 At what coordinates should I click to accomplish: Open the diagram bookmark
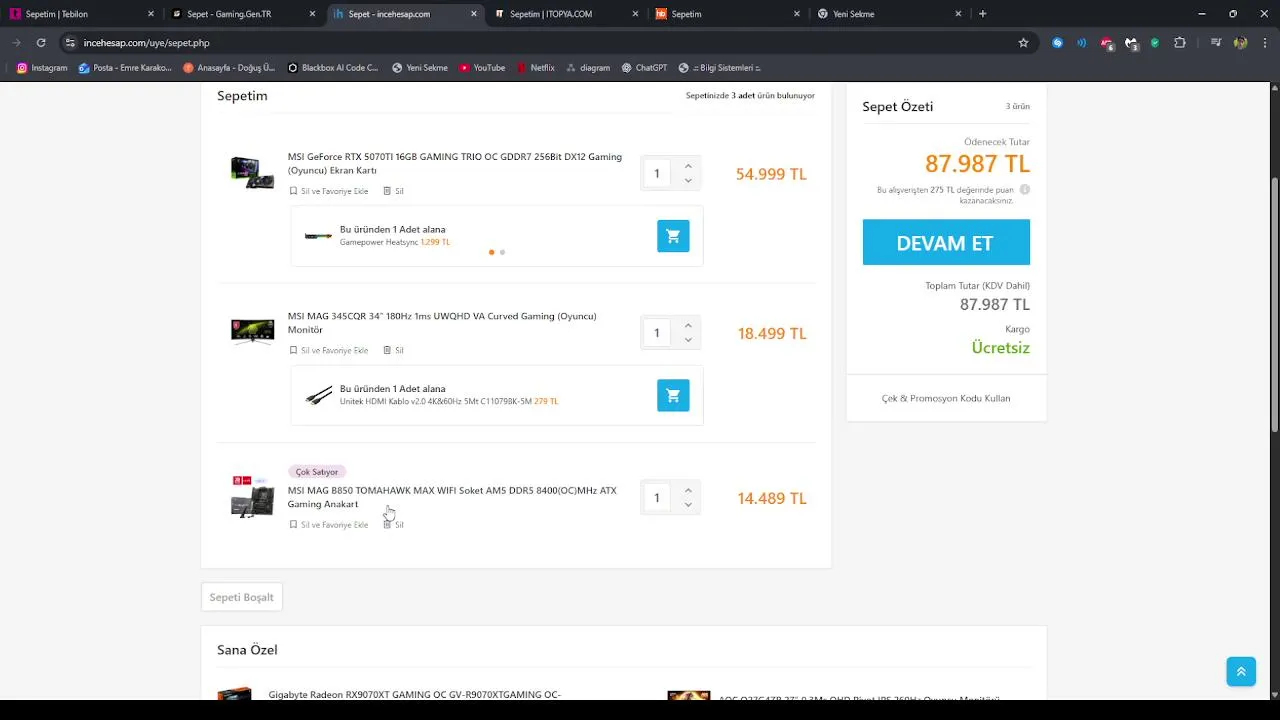pos(587,68)
